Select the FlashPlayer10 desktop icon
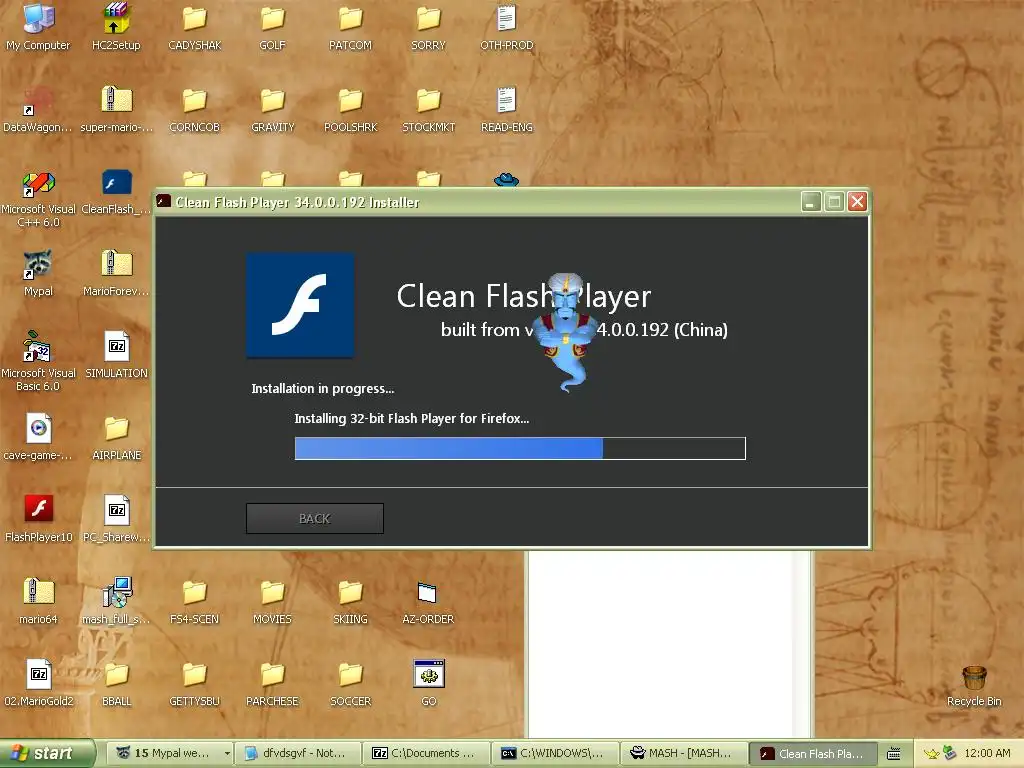Screen dimensions: 1024x768 coord(38,519)
